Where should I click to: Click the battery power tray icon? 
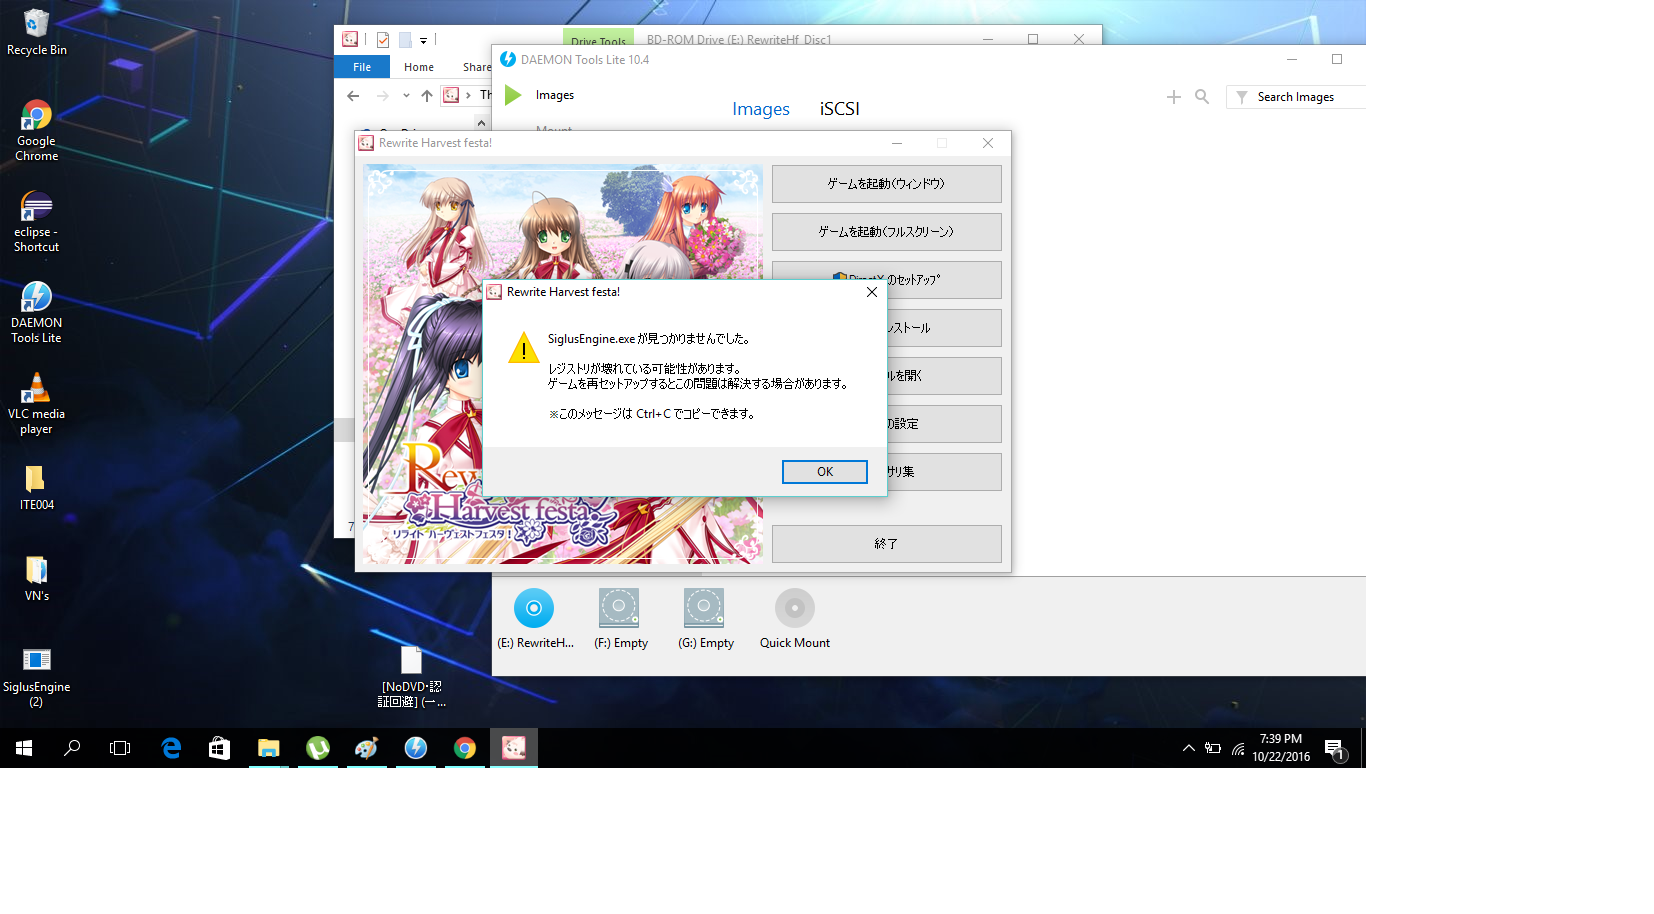coord(1213,748)
